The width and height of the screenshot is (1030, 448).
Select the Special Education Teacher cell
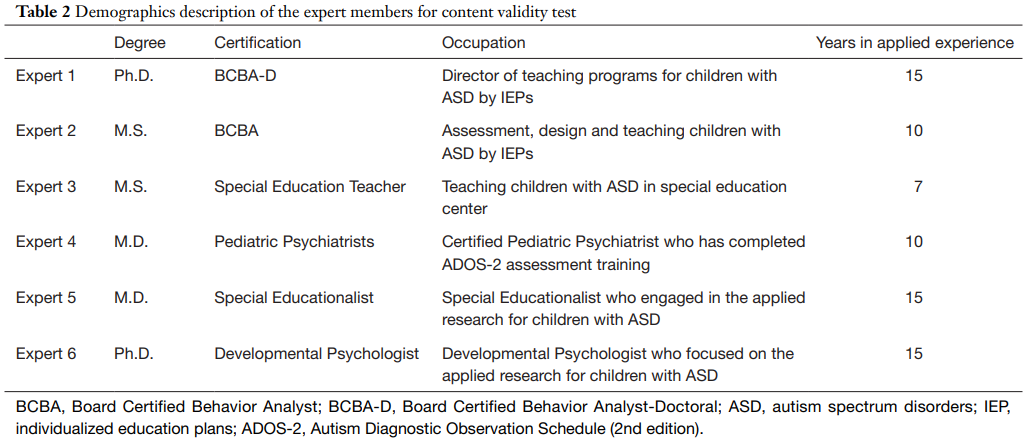[x=310, y=187]
